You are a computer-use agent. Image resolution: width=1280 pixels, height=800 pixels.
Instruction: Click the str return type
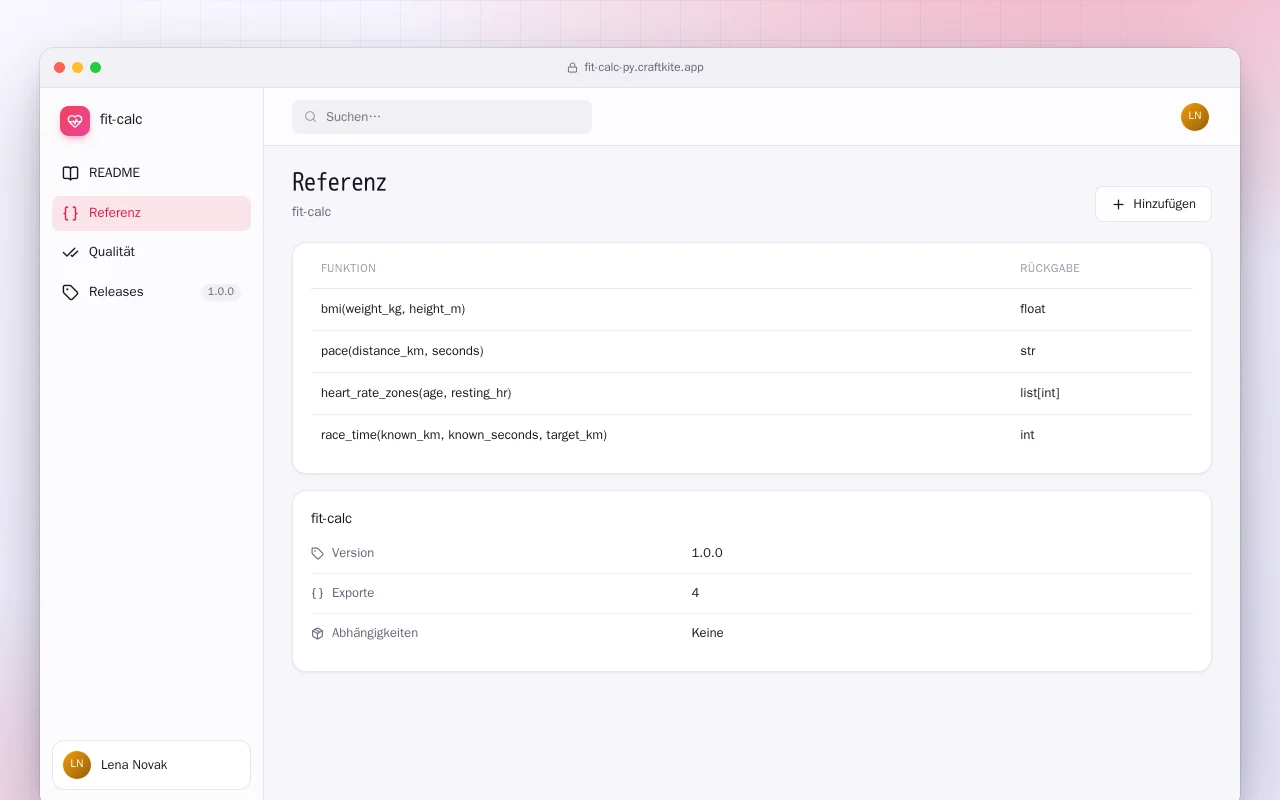tap(1028, 352)
